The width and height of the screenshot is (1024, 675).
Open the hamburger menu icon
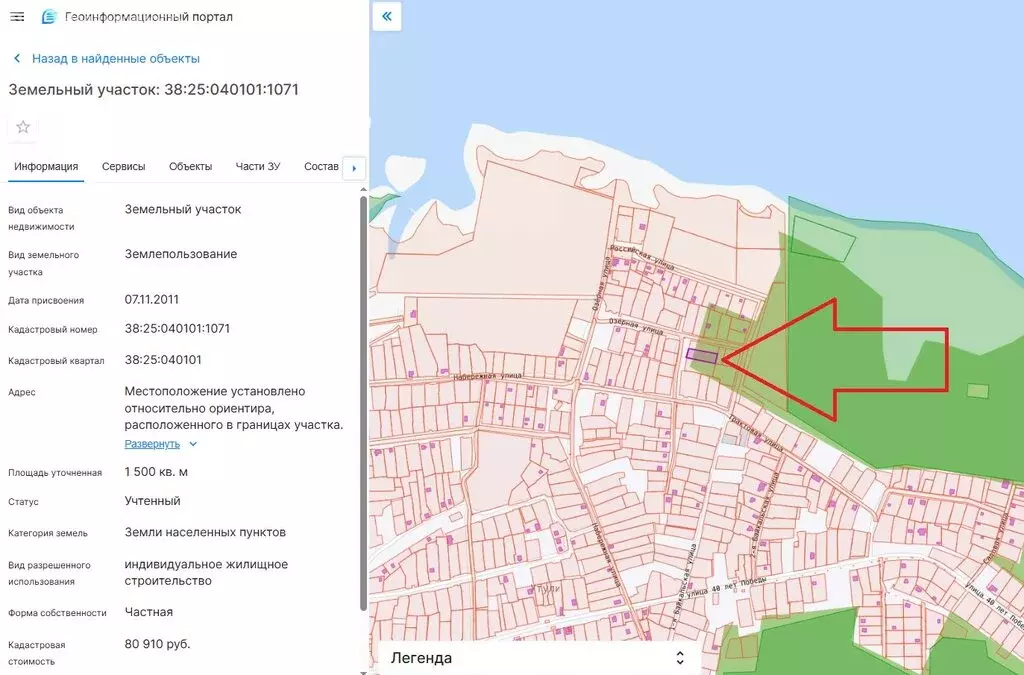[18, 17]
